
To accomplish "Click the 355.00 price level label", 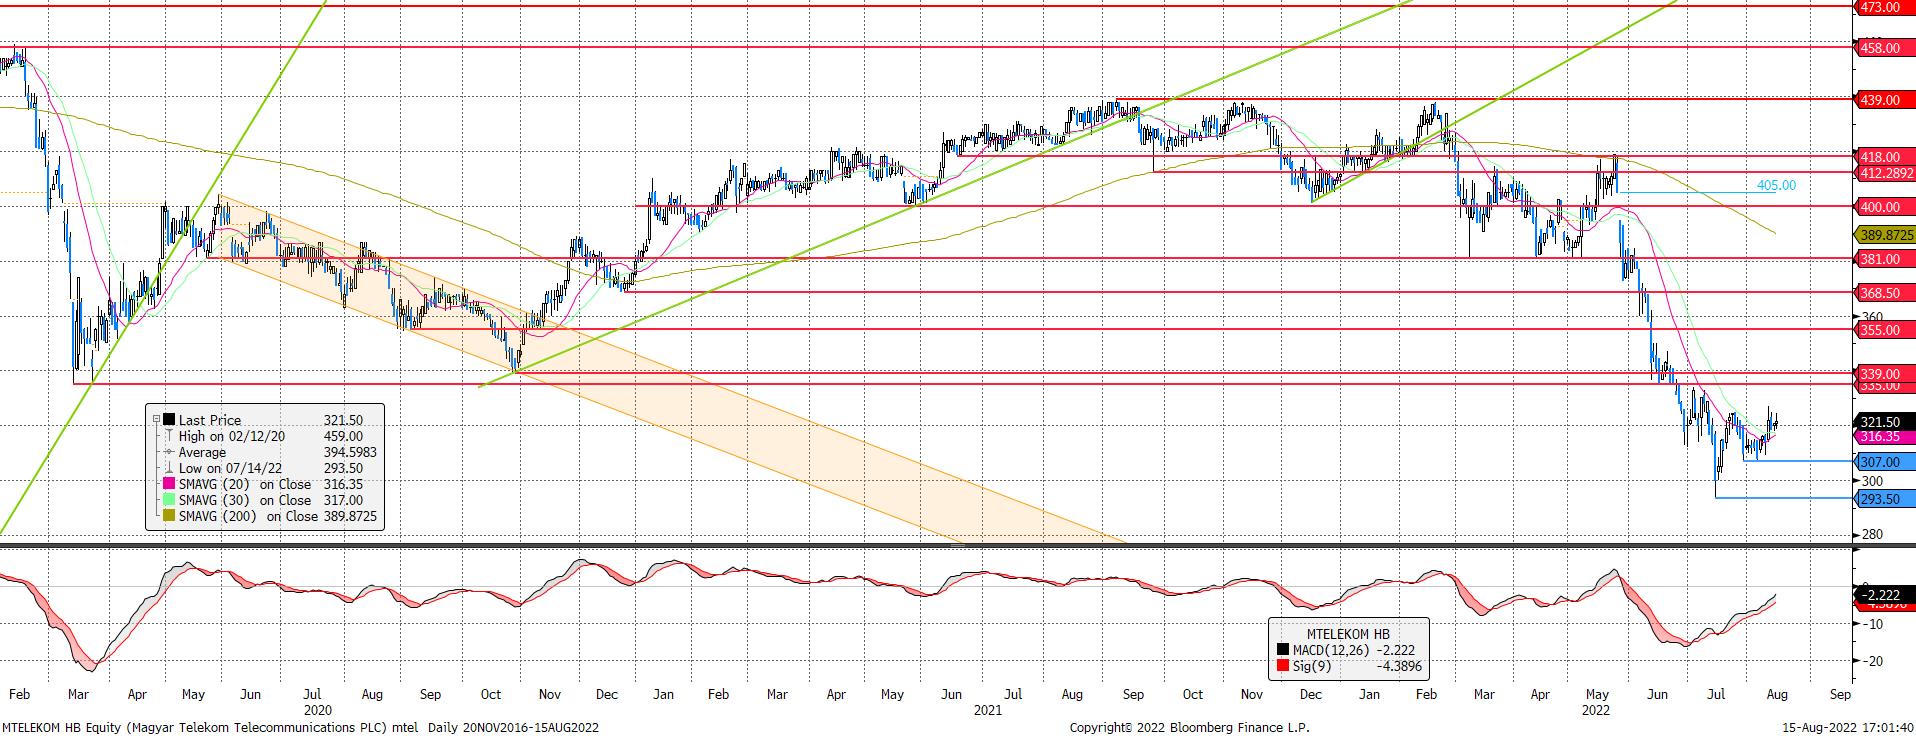I will (1885, 330).
